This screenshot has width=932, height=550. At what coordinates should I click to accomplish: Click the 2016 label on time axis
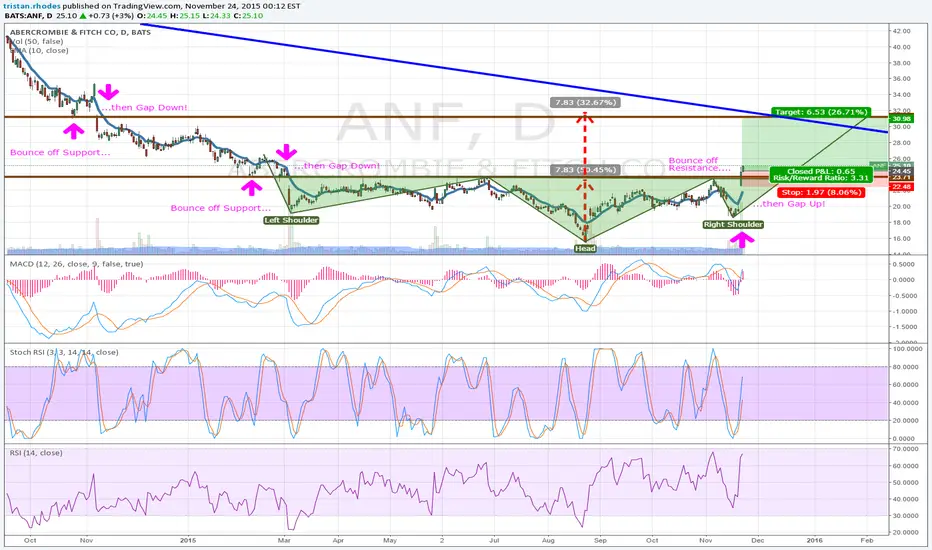815,540
